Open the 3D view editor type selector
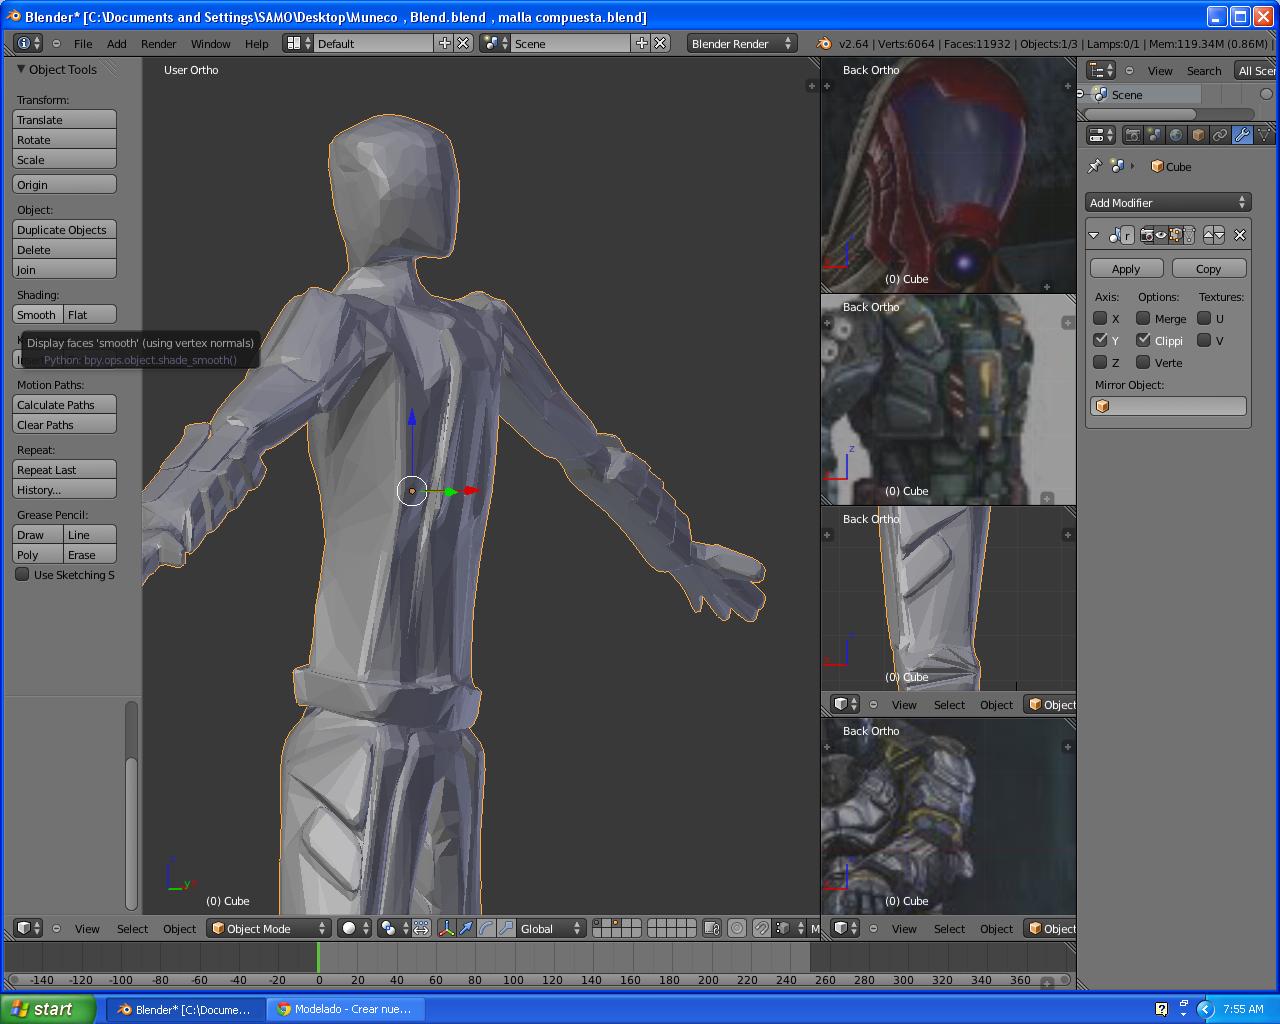 (28, 928)
